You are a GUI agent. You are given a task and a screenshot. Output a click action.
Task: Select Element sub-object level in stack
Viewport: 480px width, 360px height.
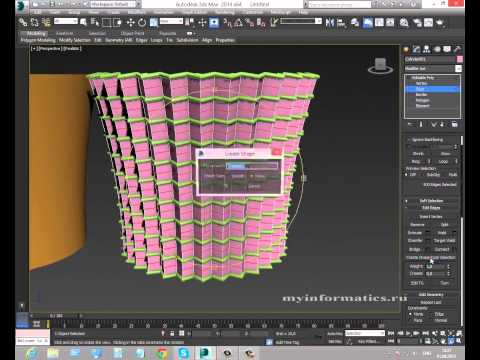tap(422, 106)
